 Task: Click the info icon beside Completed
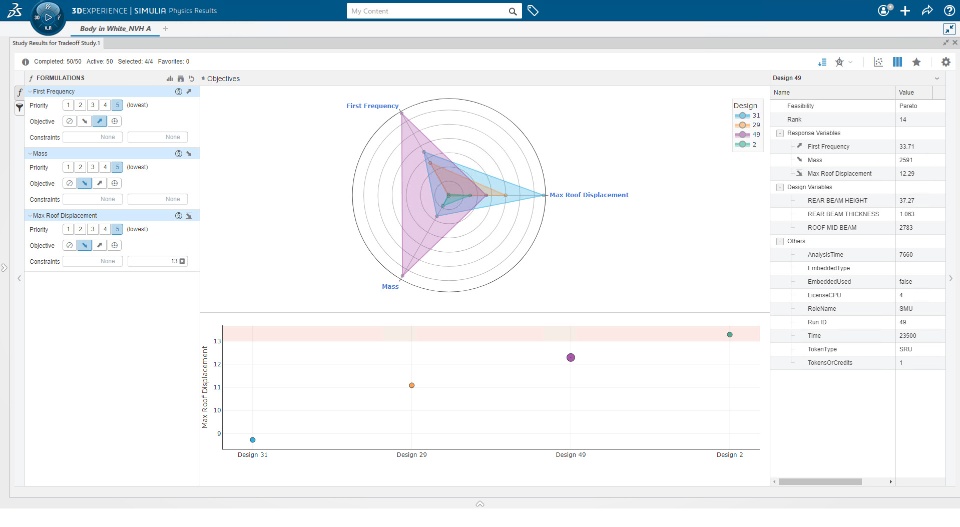click(25, 62)
